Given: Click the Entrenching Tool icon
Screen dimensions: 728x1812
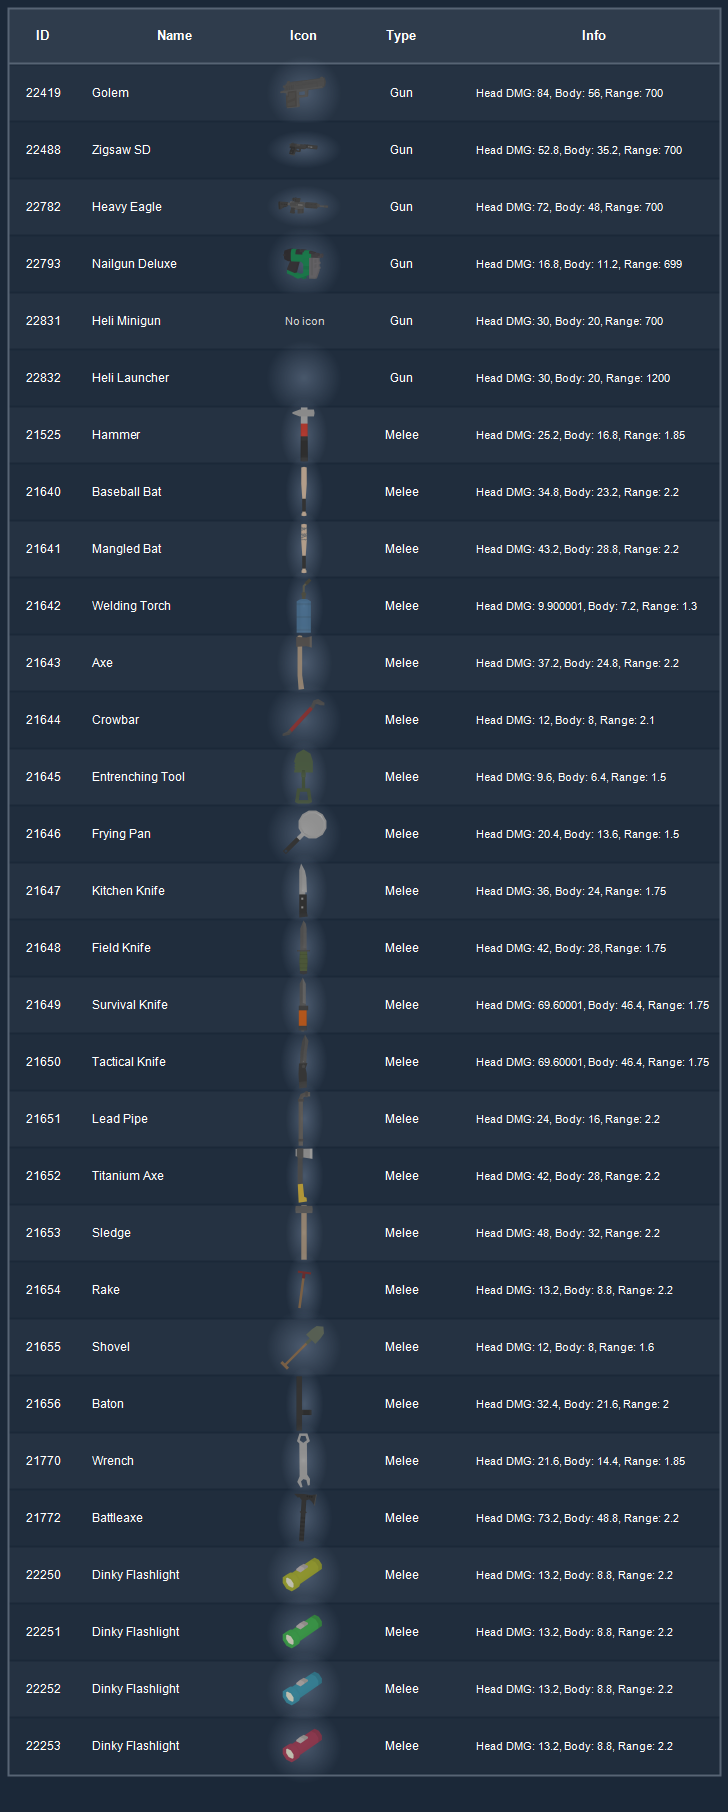Looking at the screenshot, I should [x=303, y=777].
